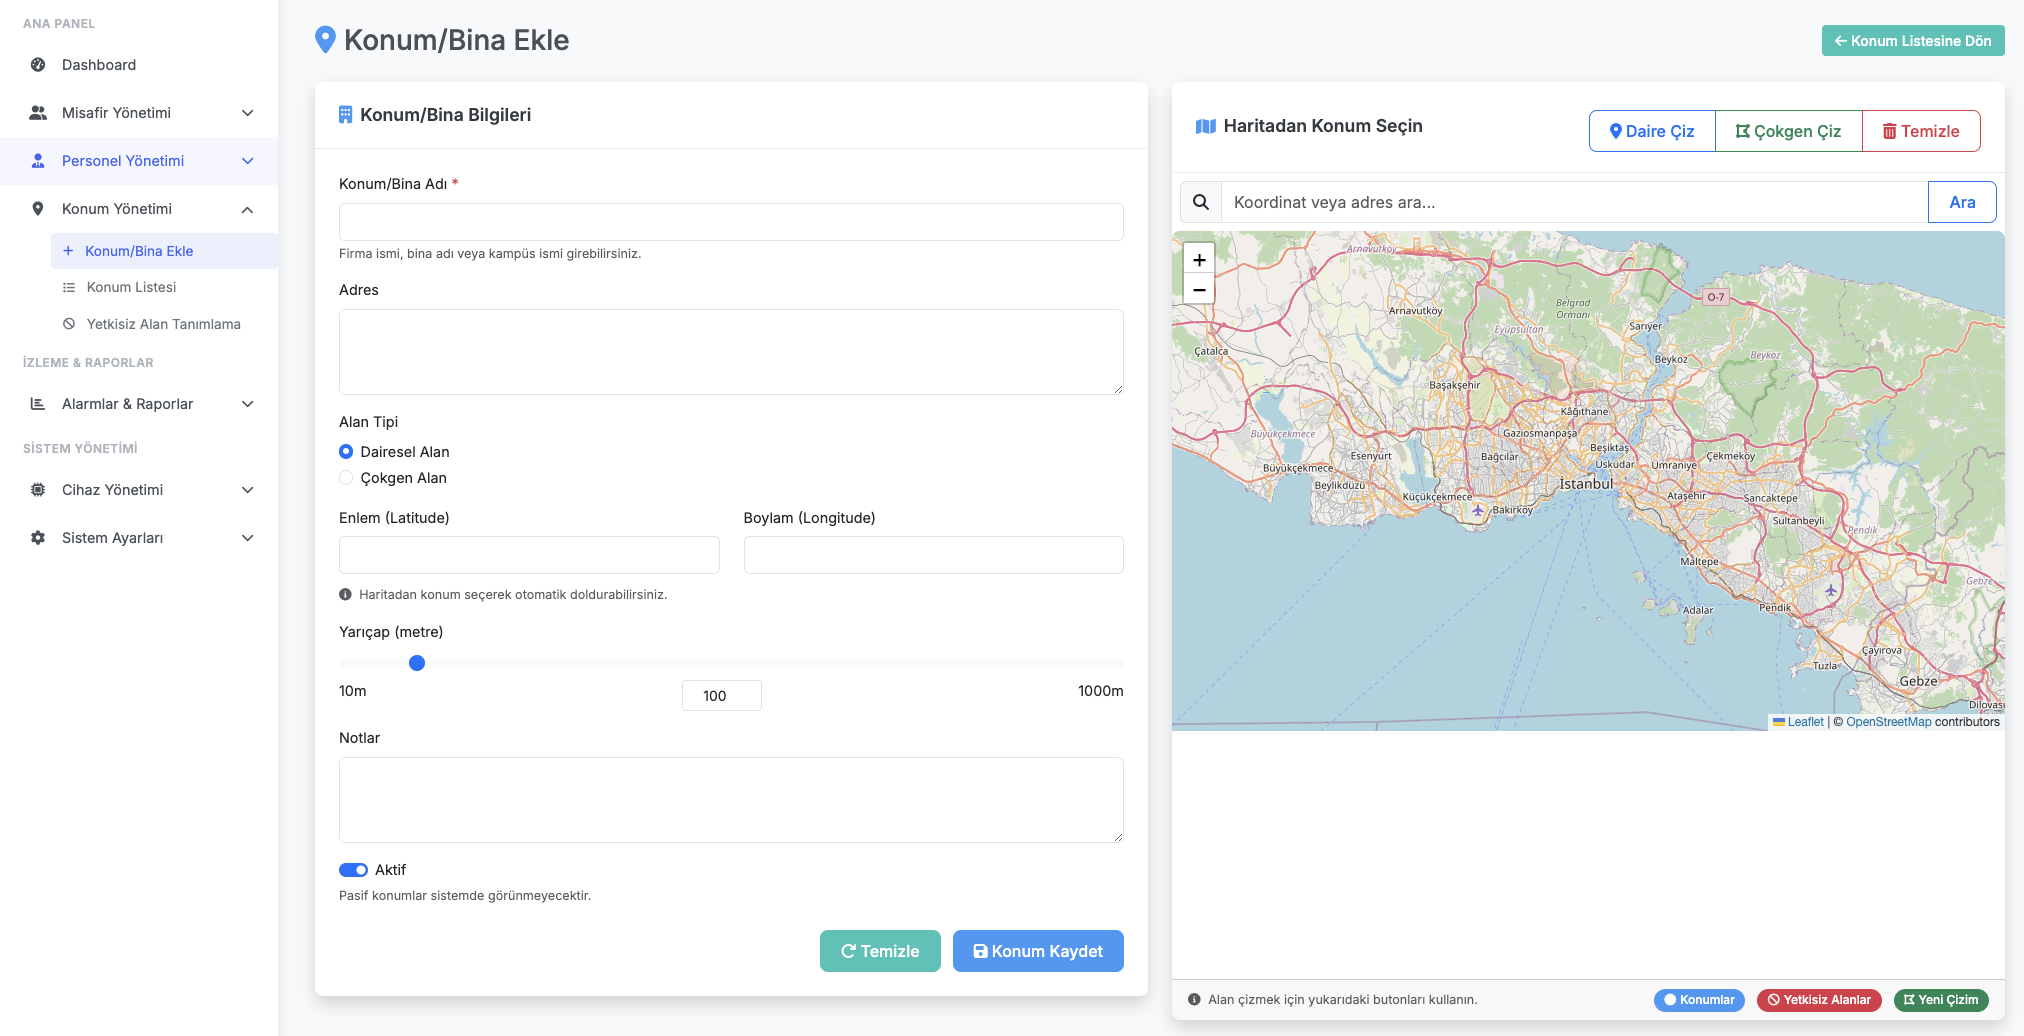Focus the Boylam (Longitude) field
Viewport: 2024px width, 1036px height.
[934, 555]
